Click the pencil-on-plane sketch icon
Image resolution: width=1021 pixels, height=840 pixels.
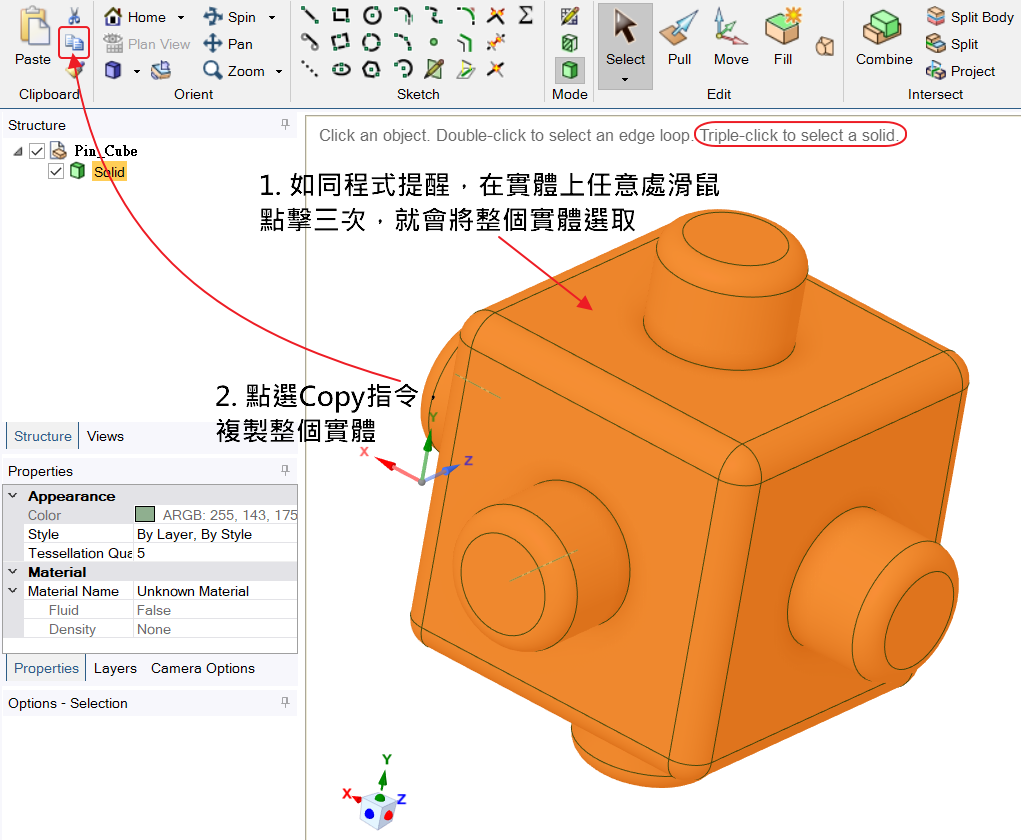tap(434, 69)
